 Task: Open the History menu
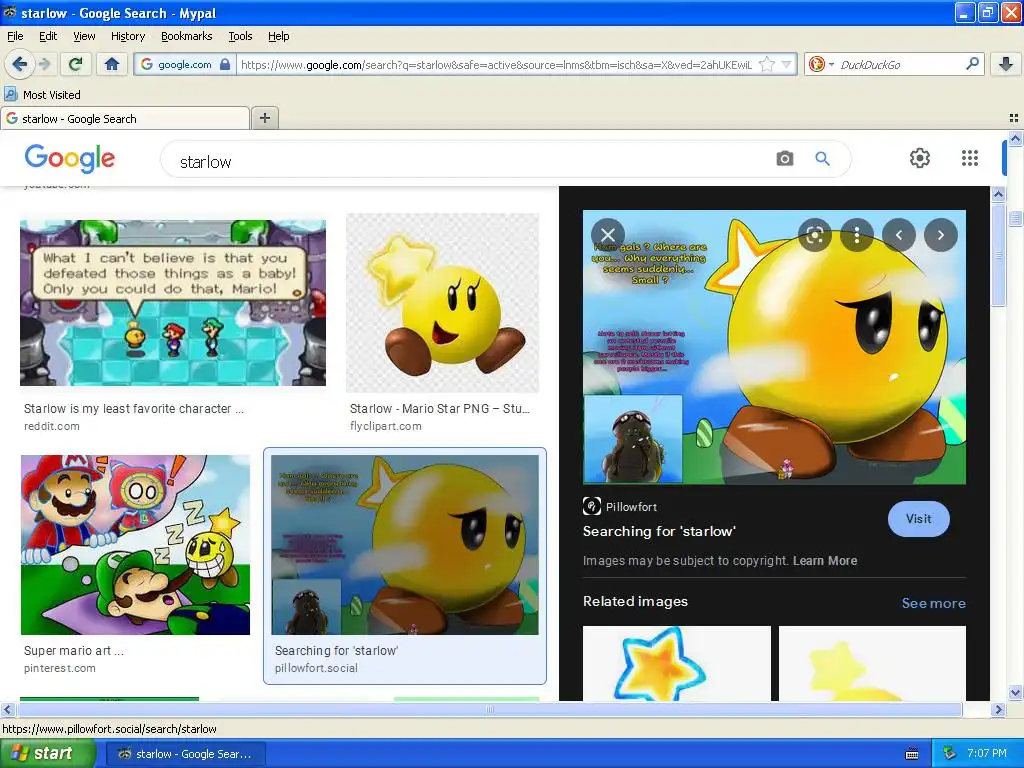(128, 36)
